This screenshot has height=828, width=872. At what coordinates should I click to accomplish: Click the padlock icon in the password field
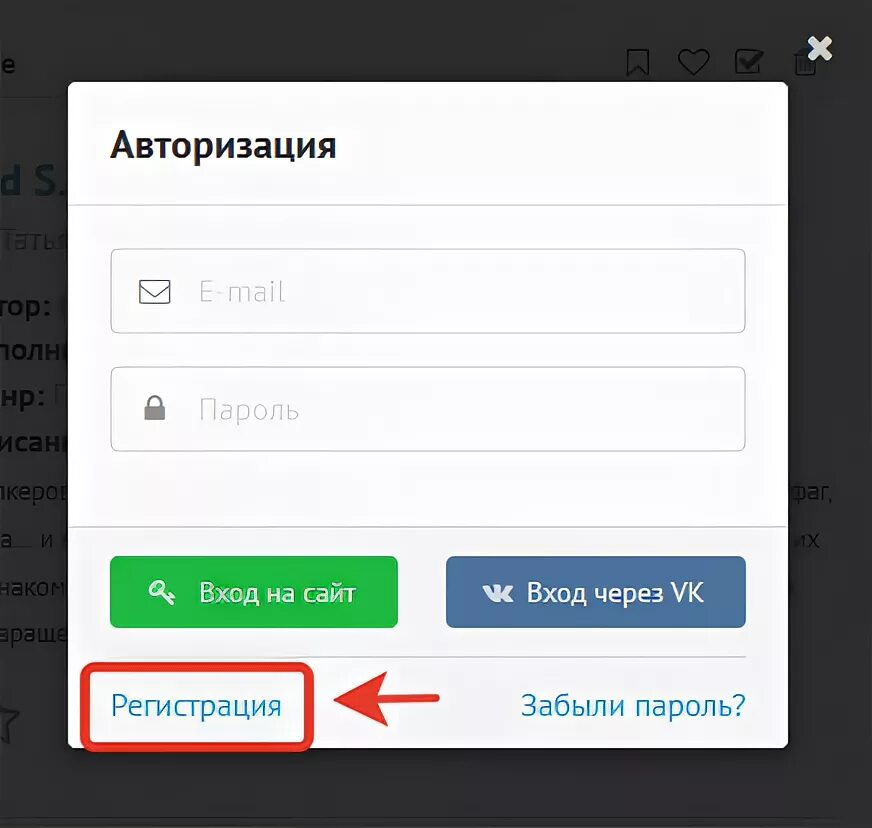(155, 408)
